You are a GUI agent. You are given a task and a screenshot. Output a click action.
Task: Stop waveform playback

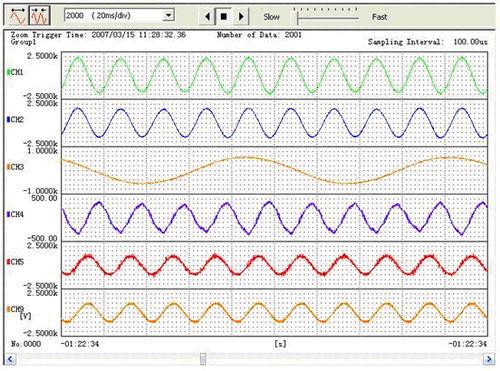pos(224,16)
